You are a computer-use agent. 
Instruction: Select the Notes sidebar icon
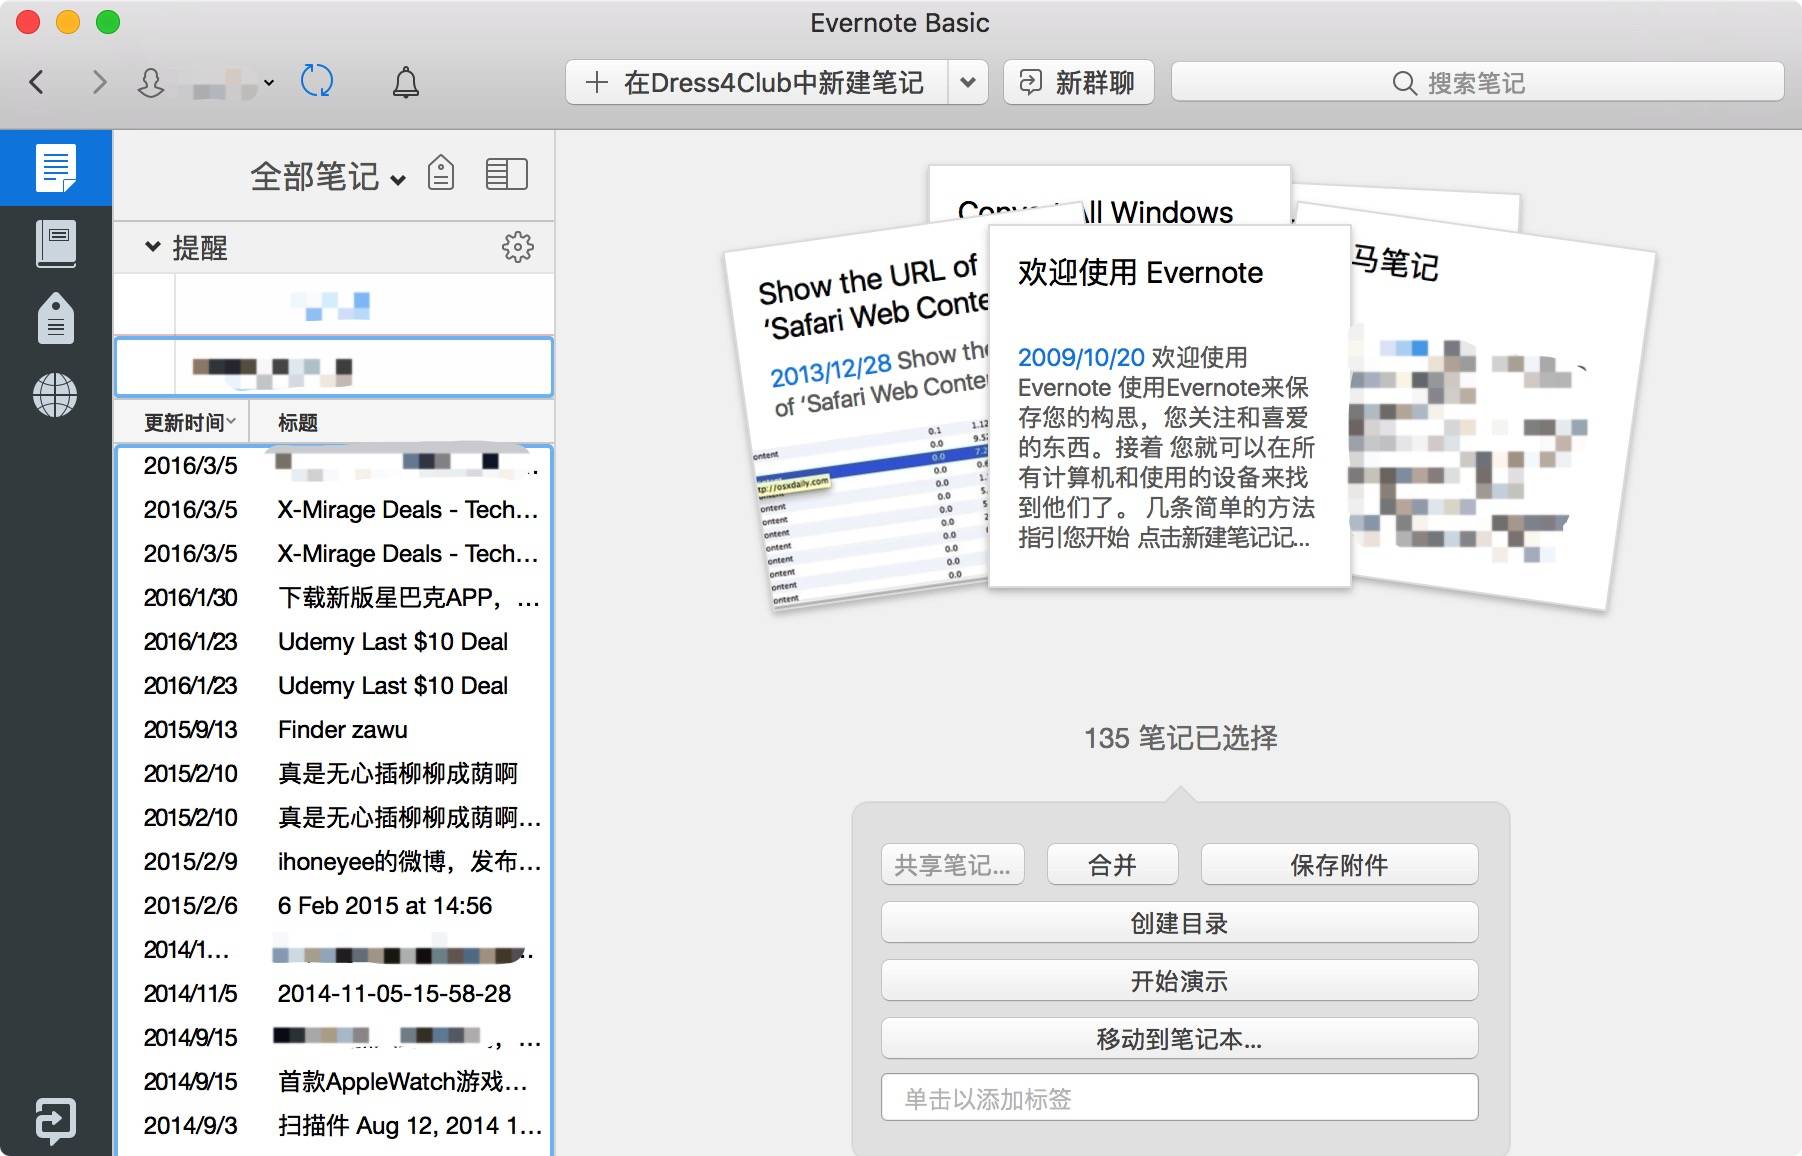coord(56,168)
